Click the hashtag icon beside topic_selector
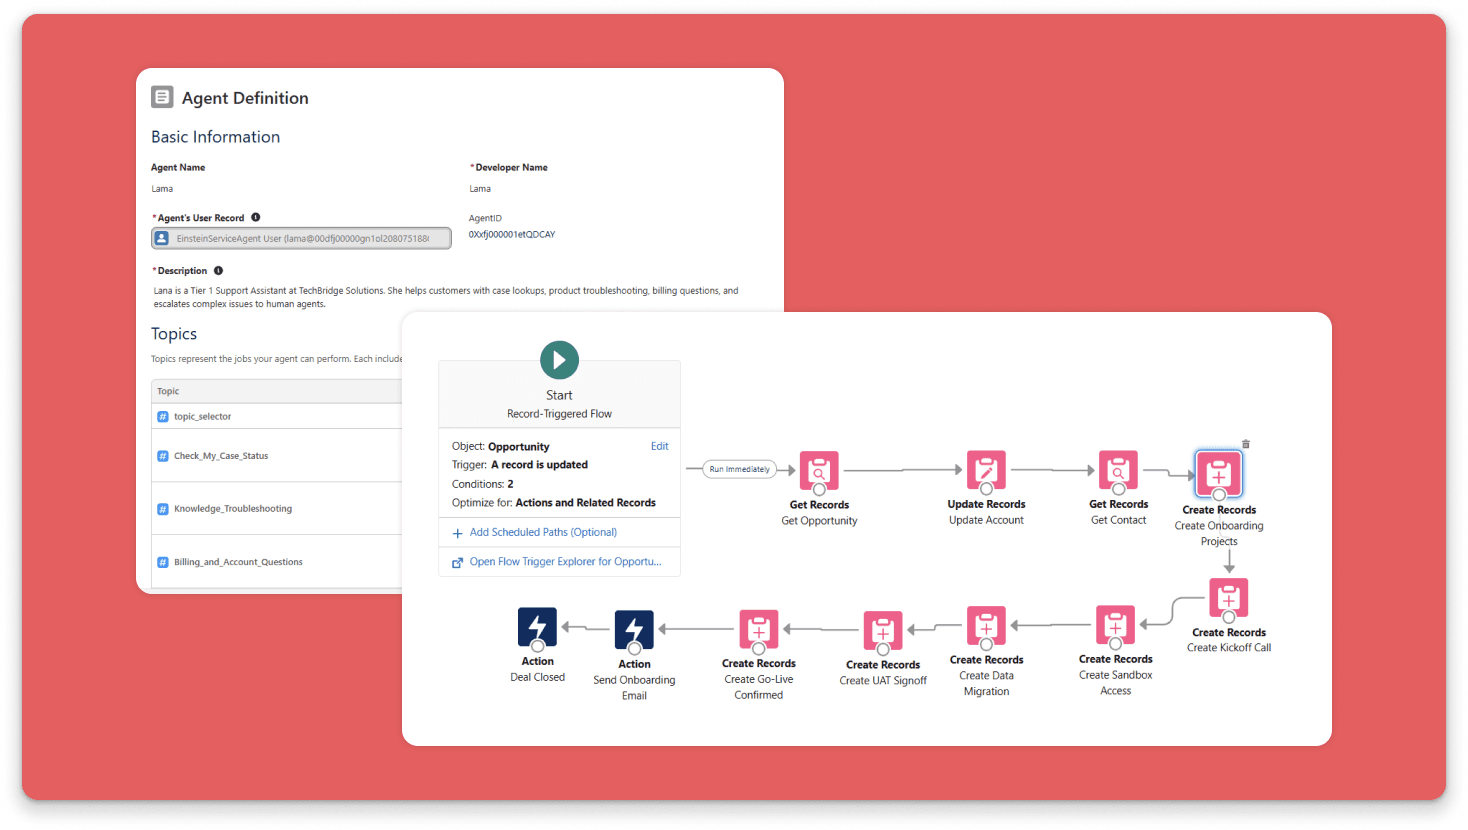Viewport: 1468px width, 830px height. click(x=163, y=416)
